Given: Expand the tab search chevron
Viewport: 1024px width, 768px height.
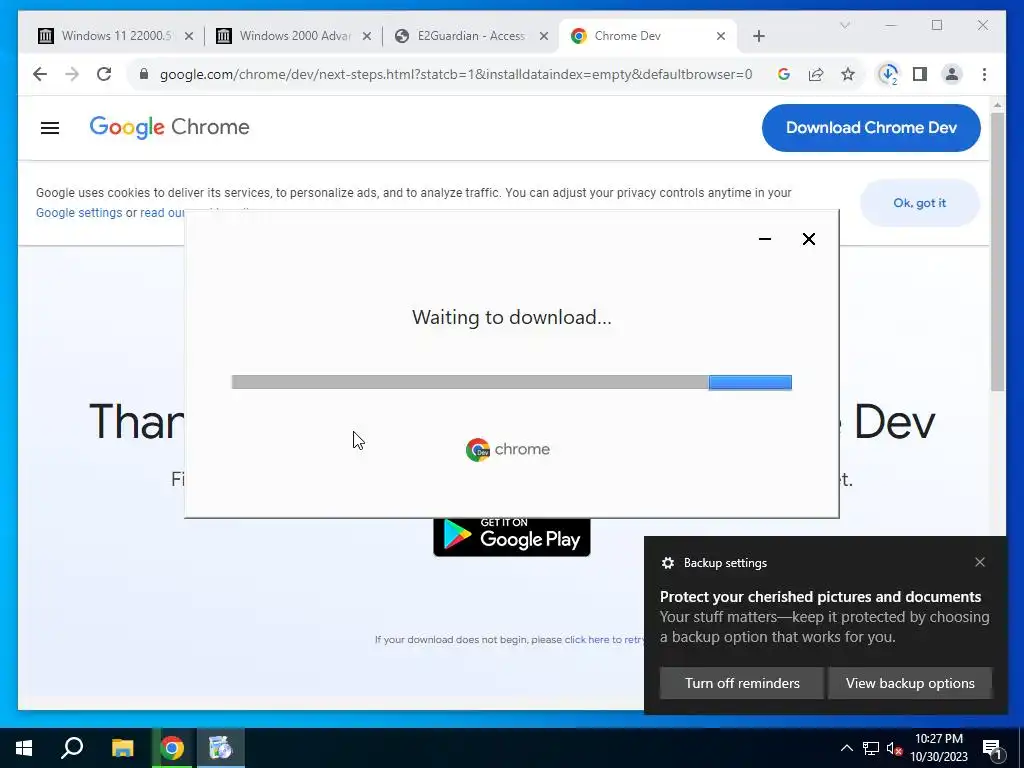Looking at the screenshot, I should point(844,25).
